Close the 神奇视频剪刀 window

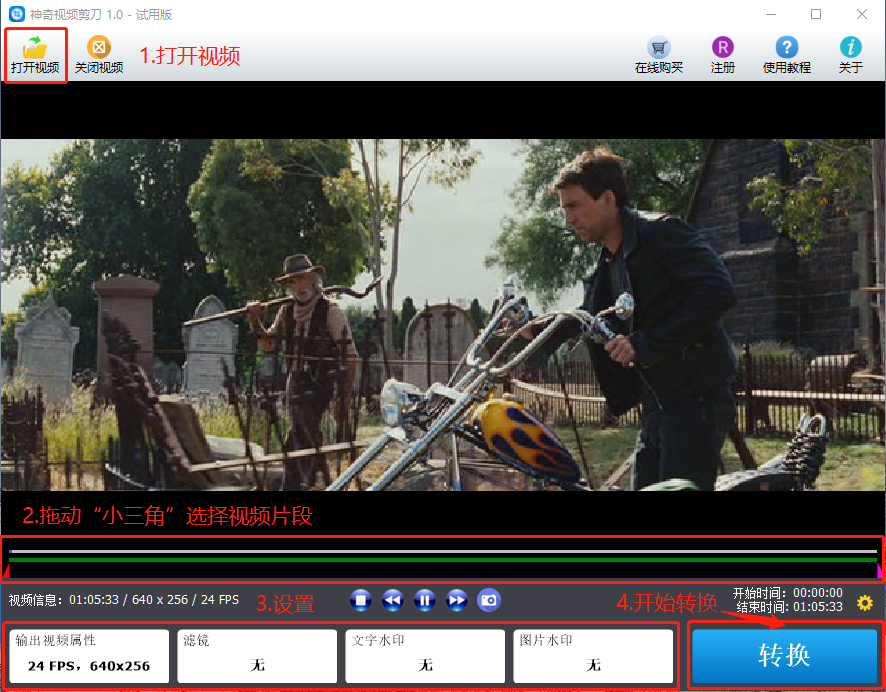pos(862,14)
